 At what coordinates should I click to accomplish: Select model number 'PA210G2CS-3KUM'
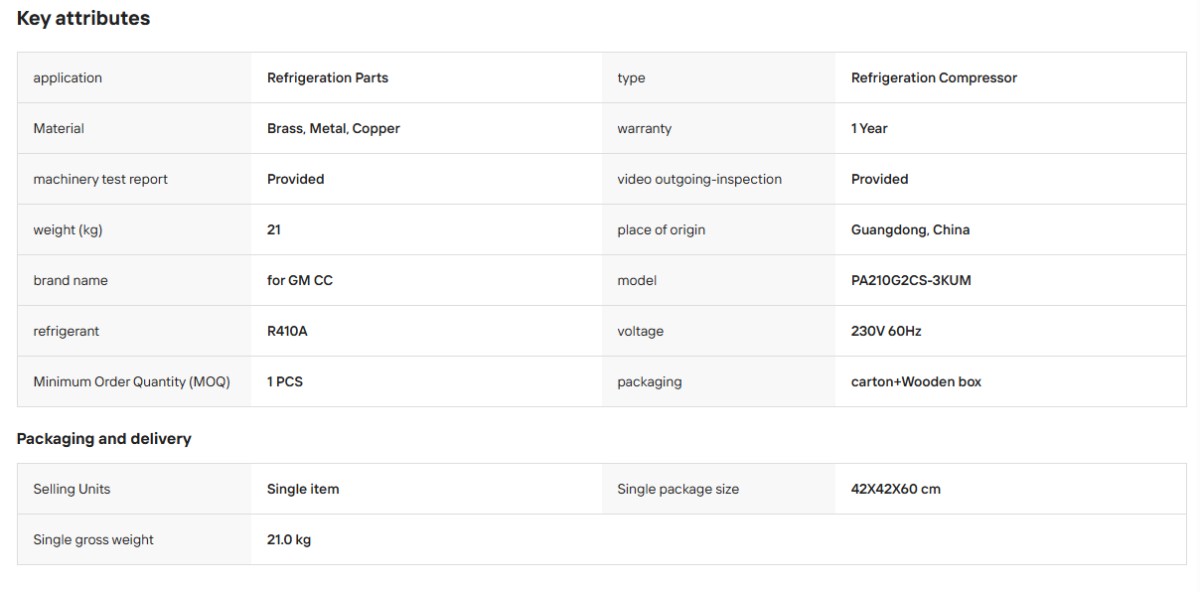click(911, 280)
